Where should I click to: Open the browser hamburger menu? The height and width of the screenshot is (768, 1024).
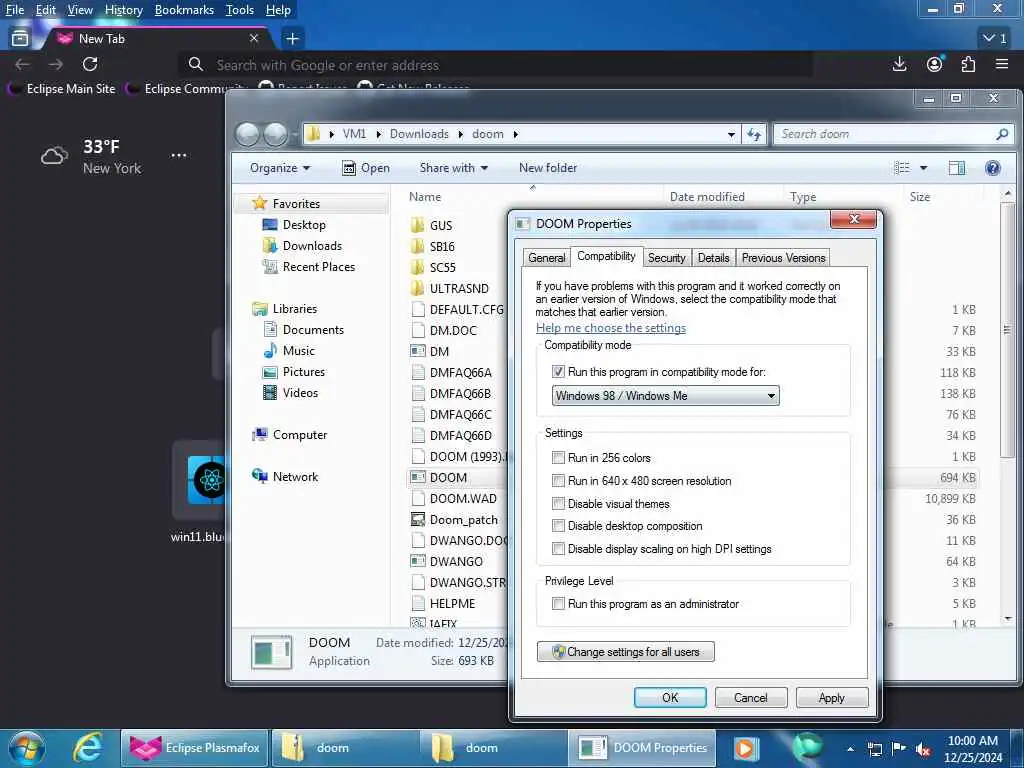pyautogui.click(x=1002, y=64)
